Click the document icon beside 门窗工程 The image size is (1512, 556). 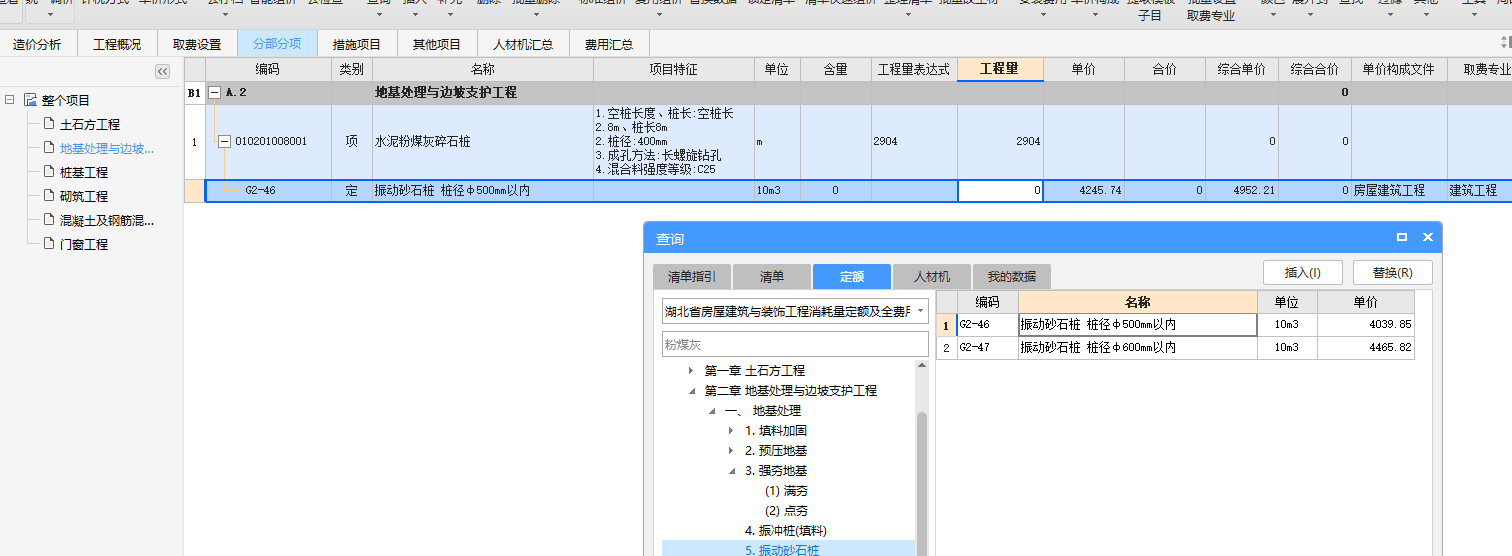coord(49,244)
